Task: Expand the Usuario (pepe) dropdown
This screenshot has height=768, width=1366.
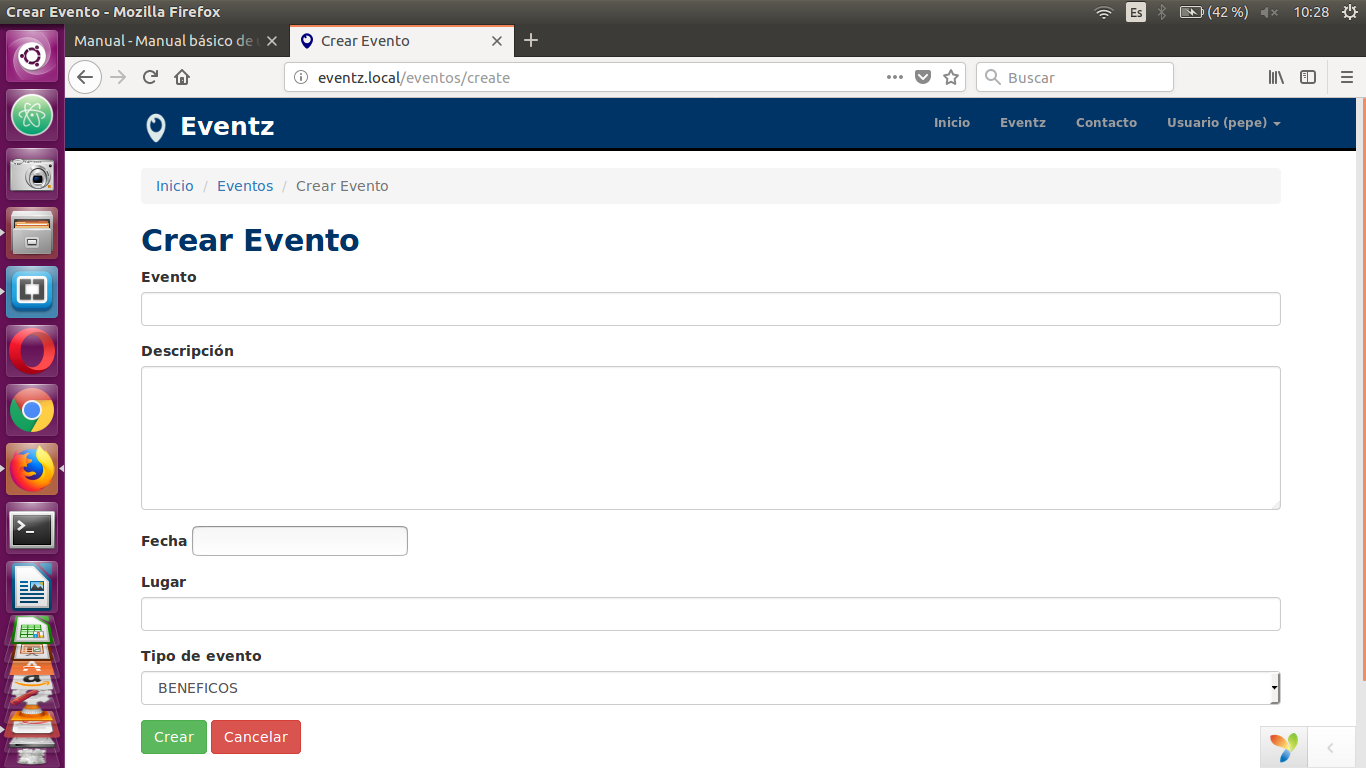Action: [x=1224, y=122]
